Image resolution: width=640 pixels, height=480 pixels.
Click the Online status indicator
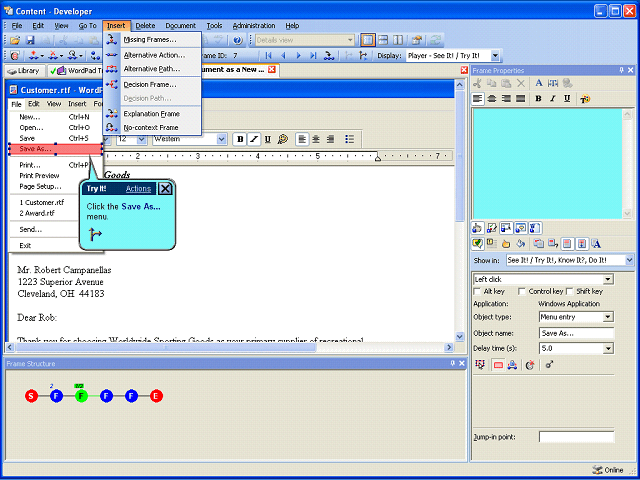pyautogui.click(x=608, y=470)
